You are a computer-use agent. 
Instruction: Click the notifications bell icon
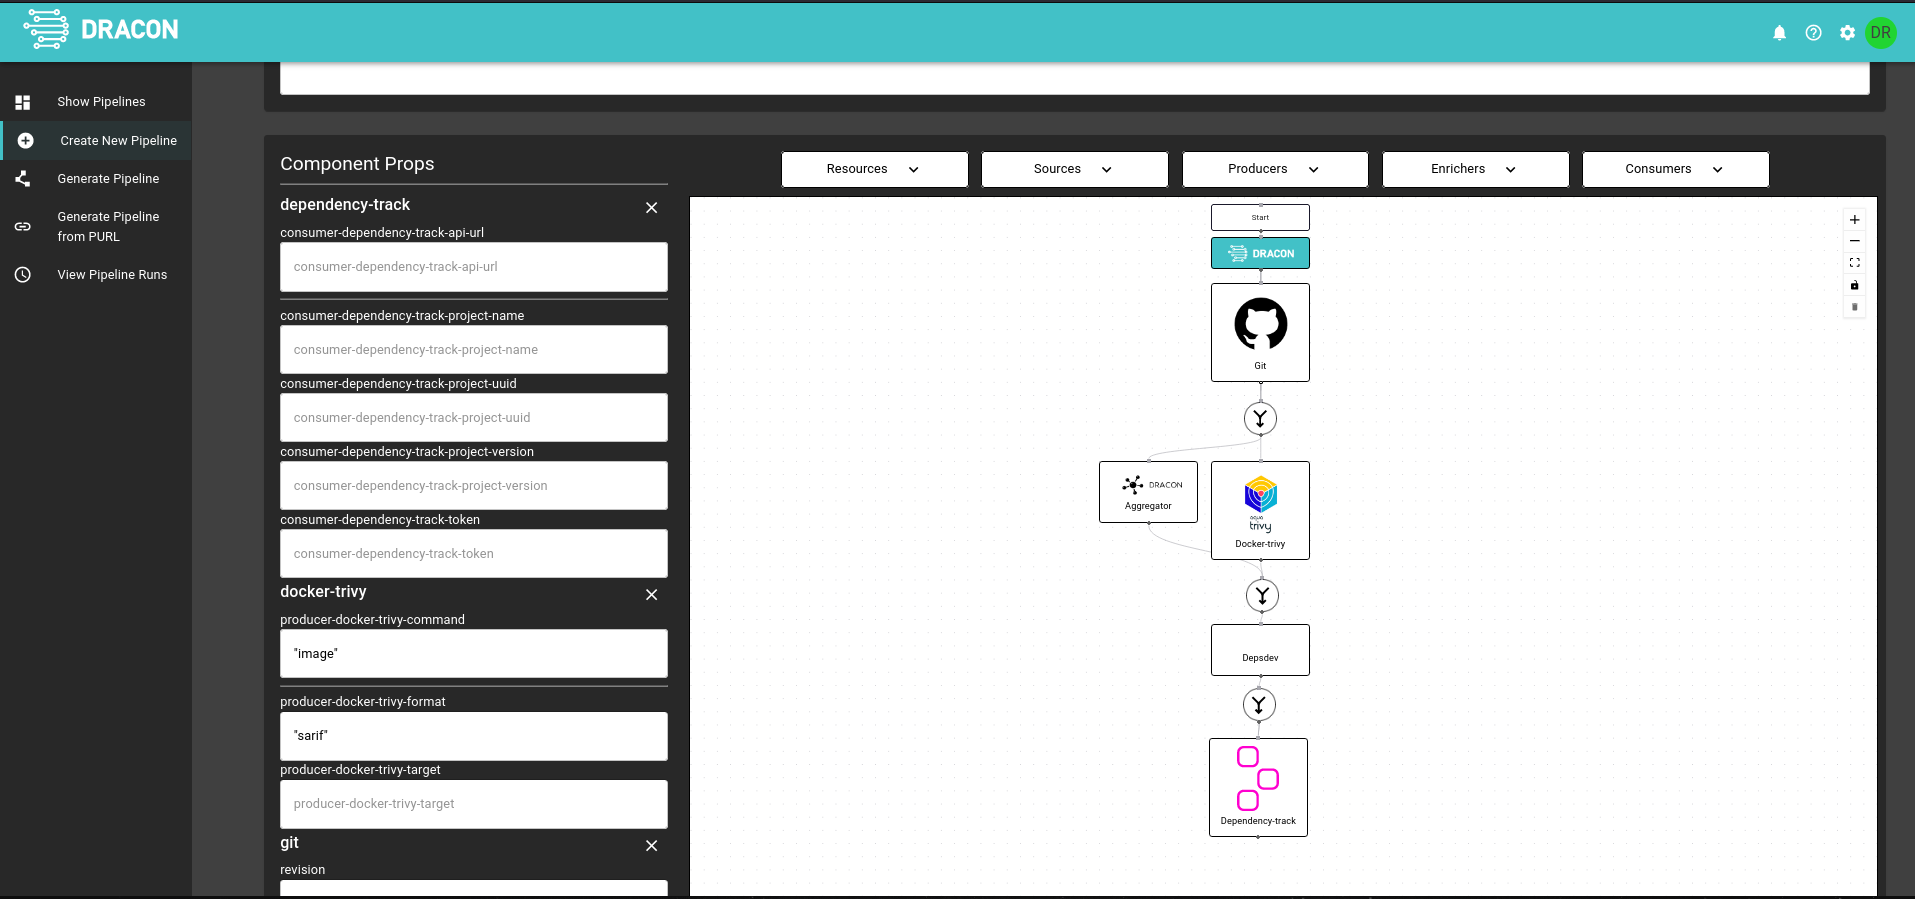pyautogui.click(x=1779, y=33)
